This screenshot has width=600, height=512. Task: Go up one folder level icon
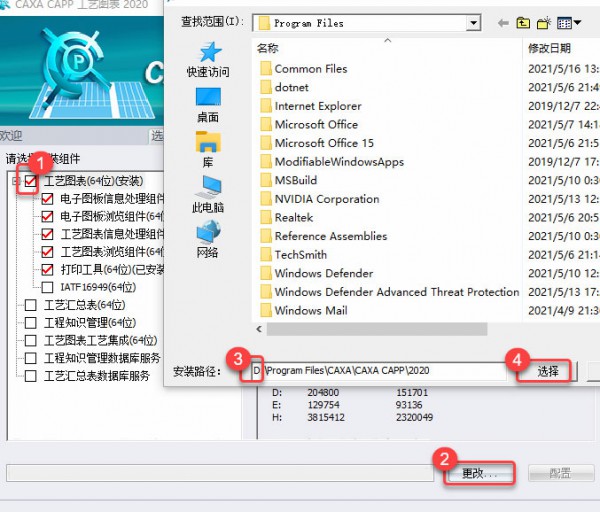[523, 23]
